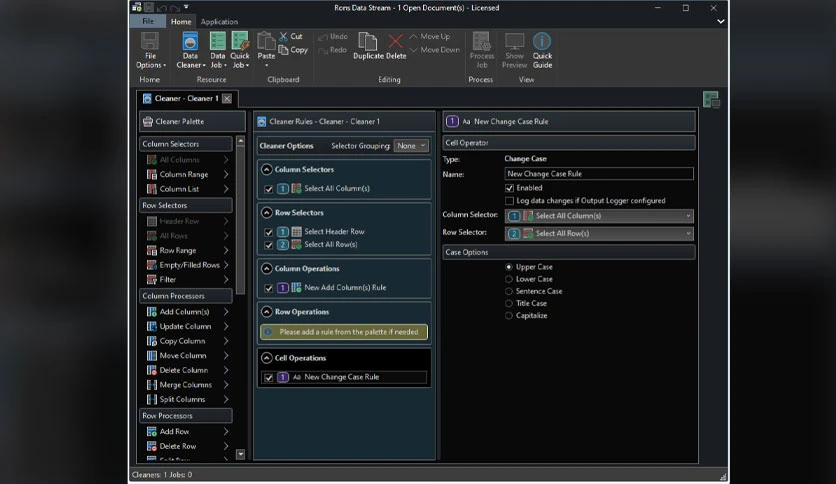Collapse the Cell Operations section
This screenshot has height=484, width=836.
point(267,358)
